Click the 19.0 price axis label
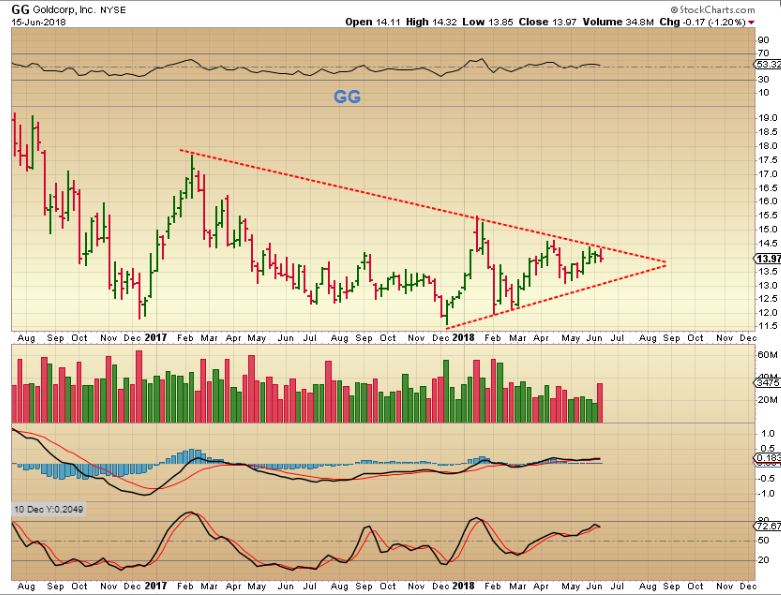 coord(768,118)
